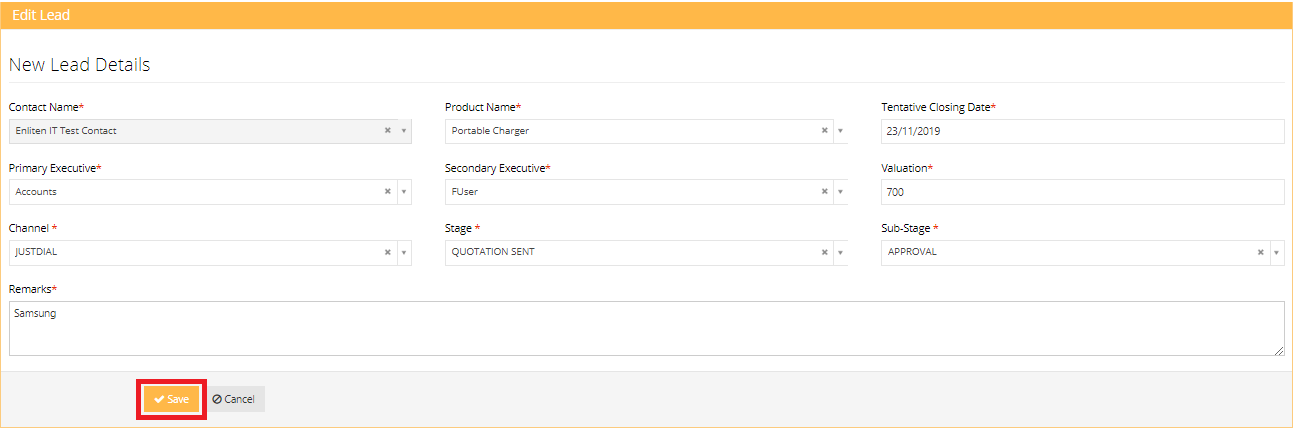Viewport: 1295px width, 430px height.
Task: Clear the JUSTDIAL channel selection
Action: point(387,252)
